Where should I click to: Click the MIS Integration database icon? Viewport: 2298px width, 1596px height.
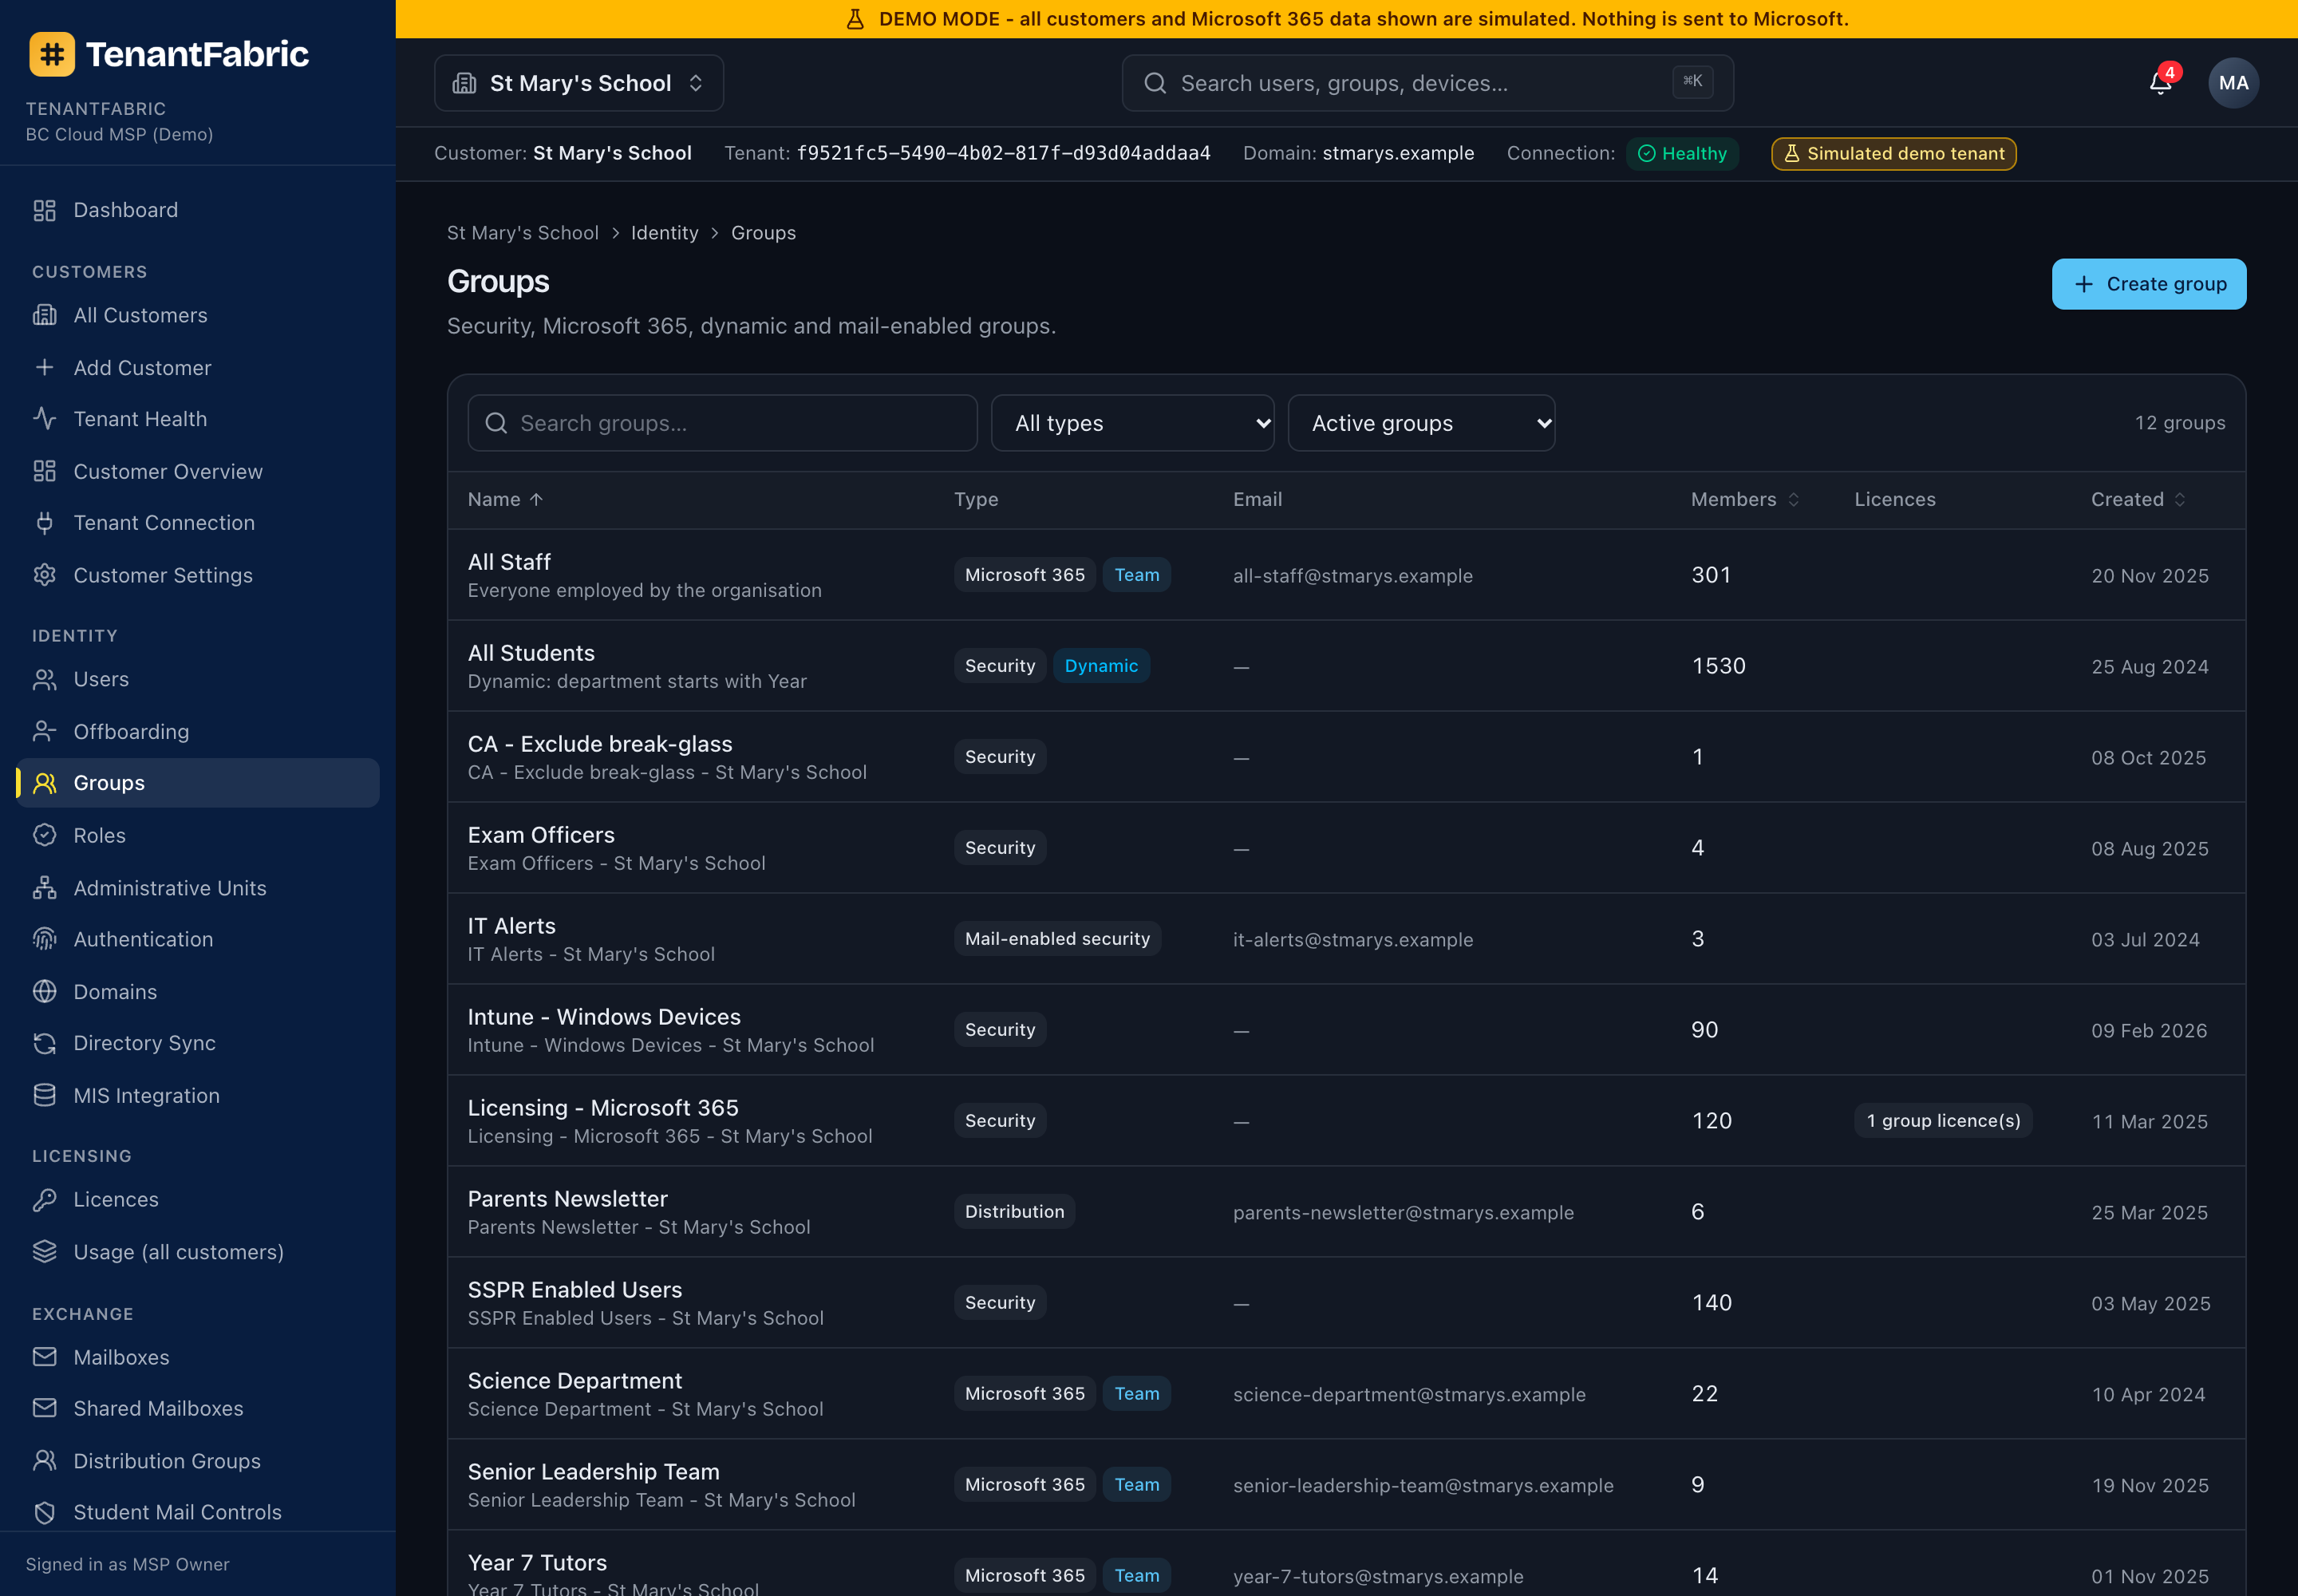(x=44, y=1095)
